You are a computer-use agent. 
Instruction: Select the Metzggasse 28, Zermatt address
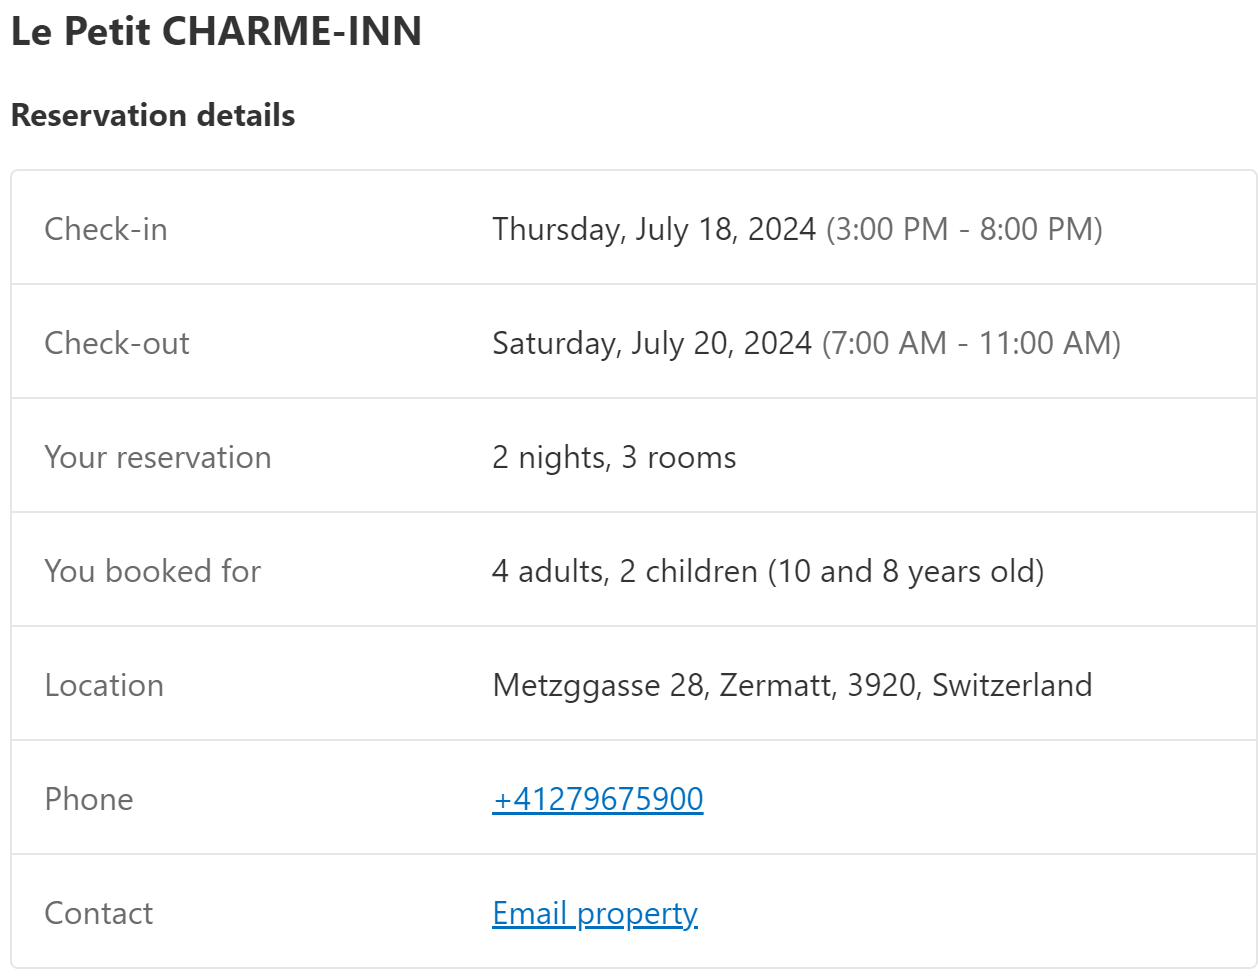(x=665, y=686)
